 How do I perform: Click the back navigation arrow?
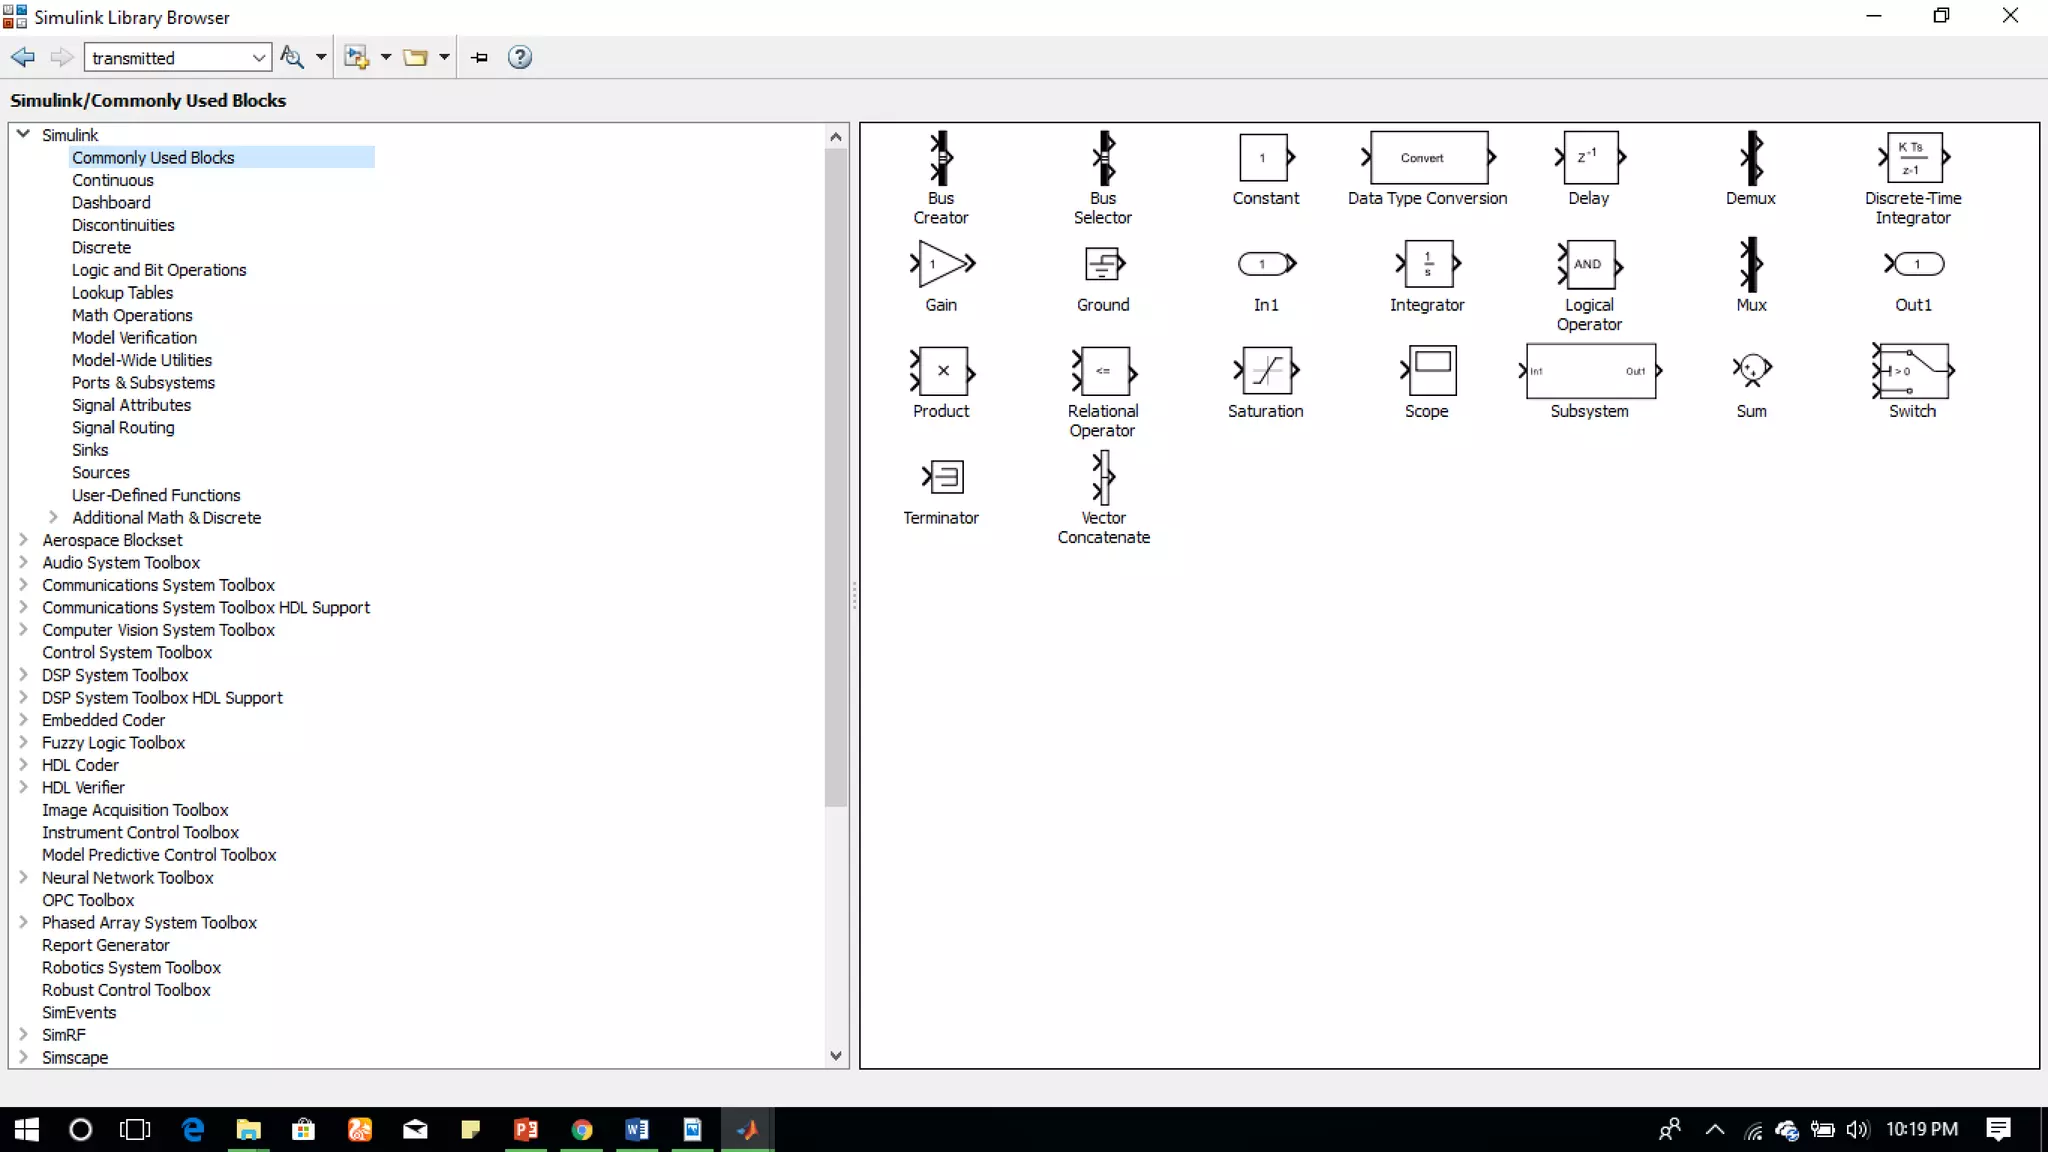(x=23, y=57)
